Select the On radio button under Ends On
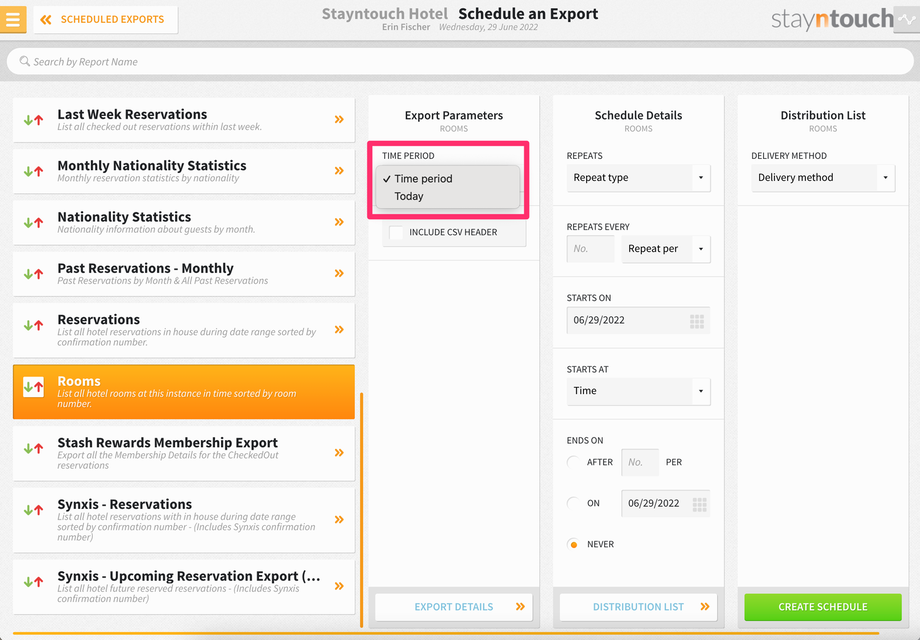The width and height of the screenshot is (920, 640). tap(574, 503)
